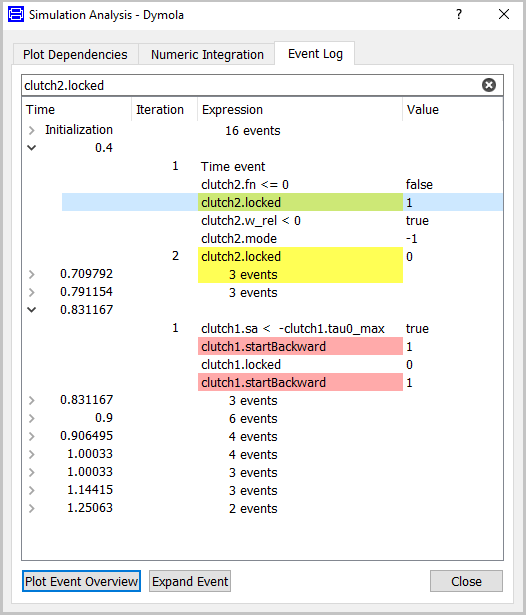Collapse the 0.4 time event row
The height and width of the screenshot is (615, 526).
[32, 148]
